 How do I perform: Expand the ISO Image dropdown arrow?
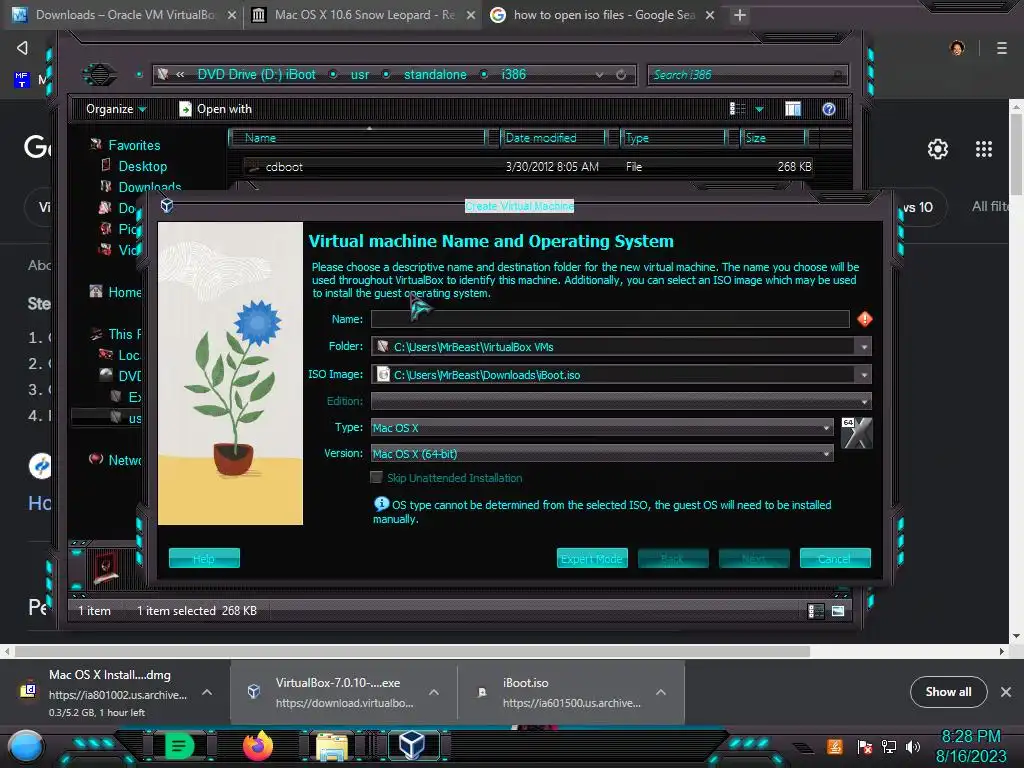click(x=864, y=375)
